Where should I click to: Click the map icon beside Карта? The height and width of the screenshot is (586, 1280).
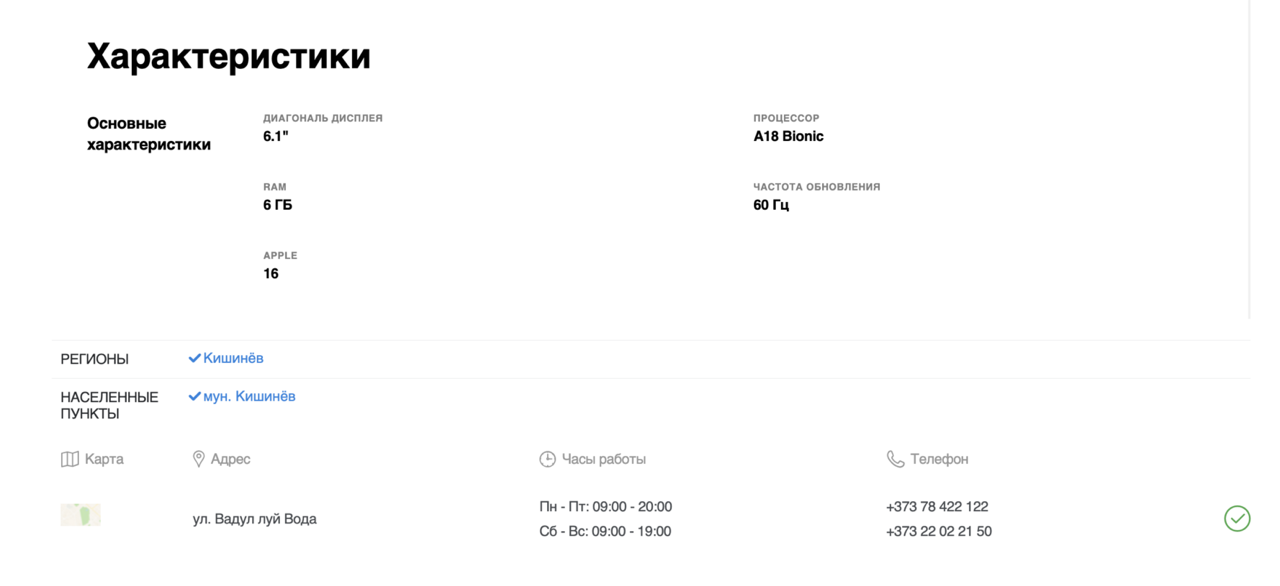pyautogui.click(x=70, y=459)
